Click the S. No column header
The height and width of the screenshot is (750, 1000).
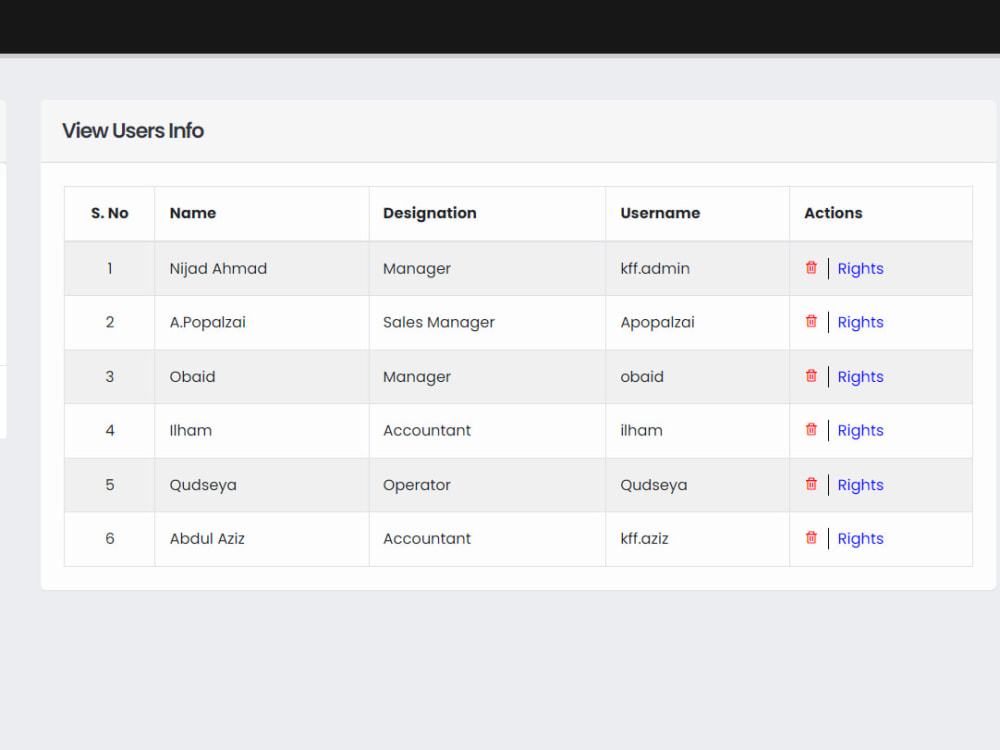click(x=110, y=213)
